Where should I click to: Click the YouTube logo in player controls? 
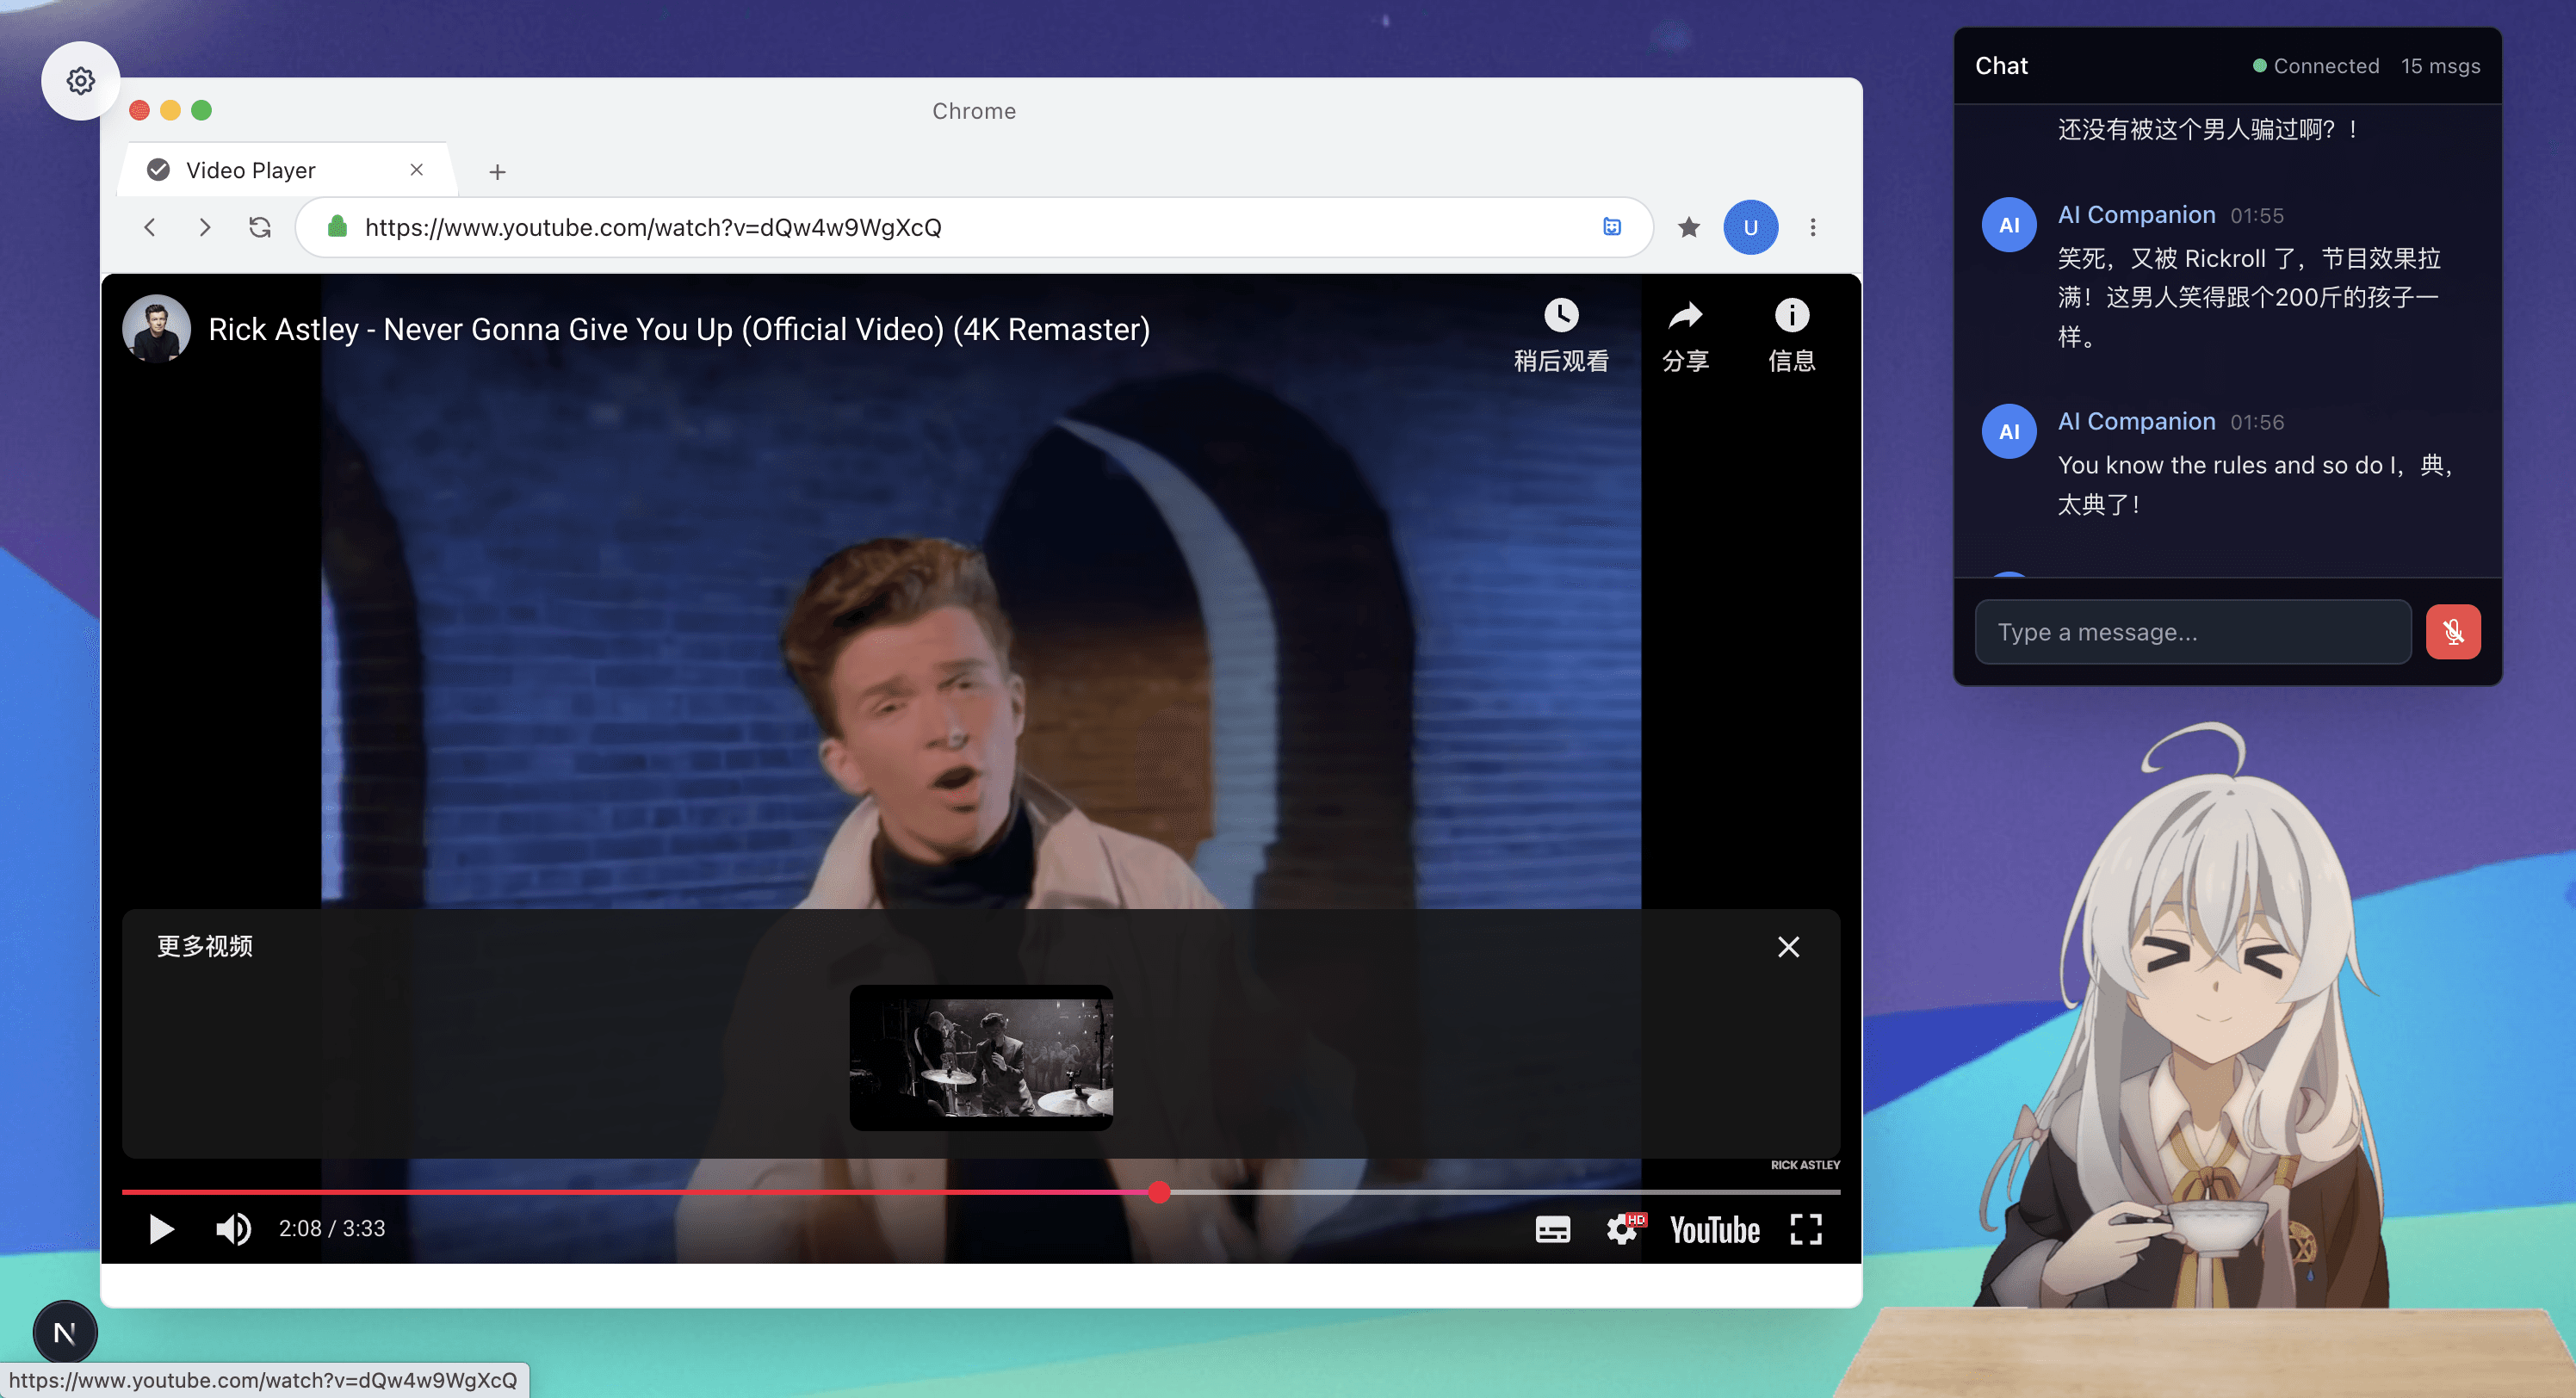point(1714,1229)
